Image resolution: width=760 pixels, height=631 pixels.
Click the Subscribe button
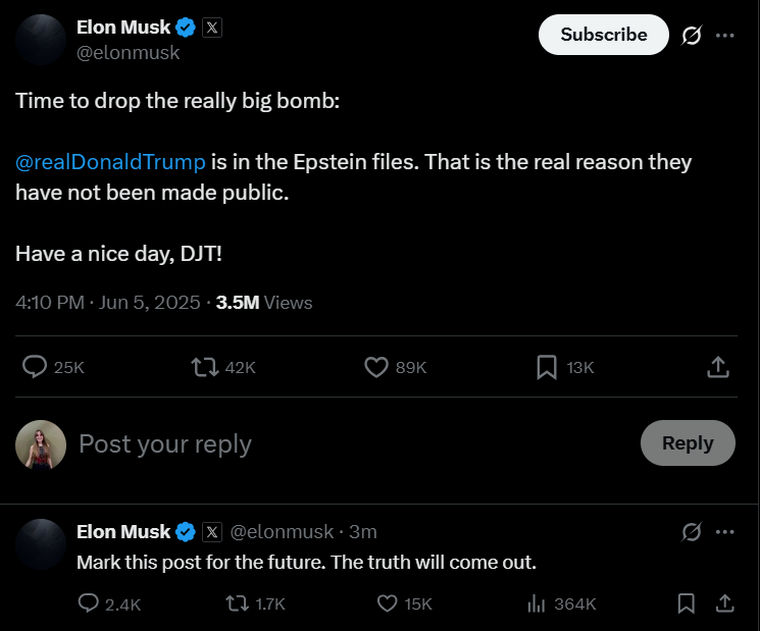(x=603, y=34)
